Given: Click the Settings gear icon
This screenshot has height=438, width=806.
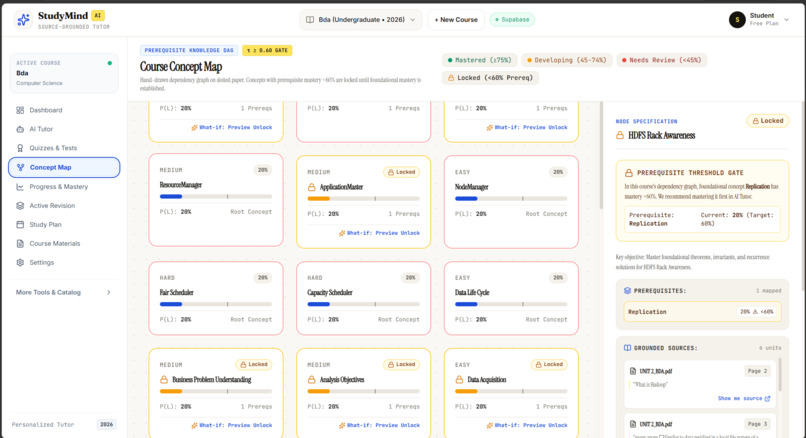Looking at the screenshot, I should click(20, 263).
